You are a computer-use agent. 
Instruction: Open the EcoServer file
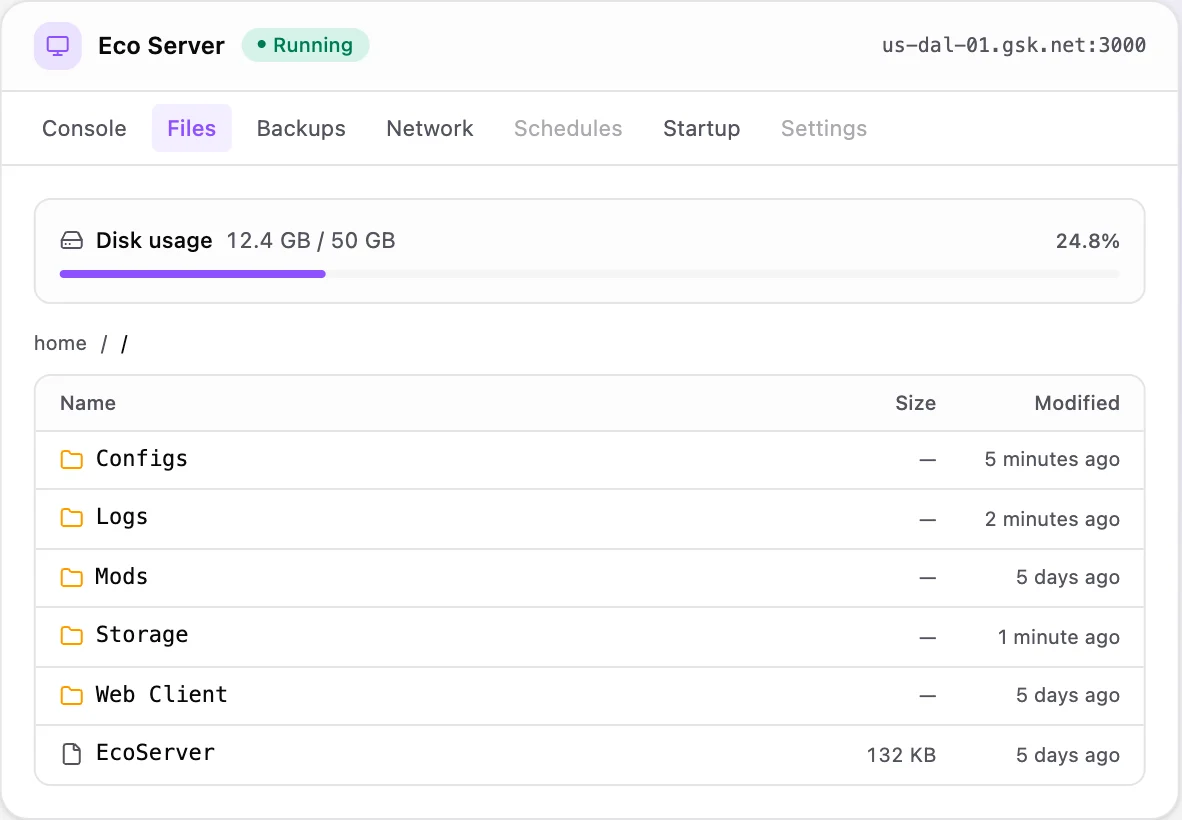tap(589, 754)
